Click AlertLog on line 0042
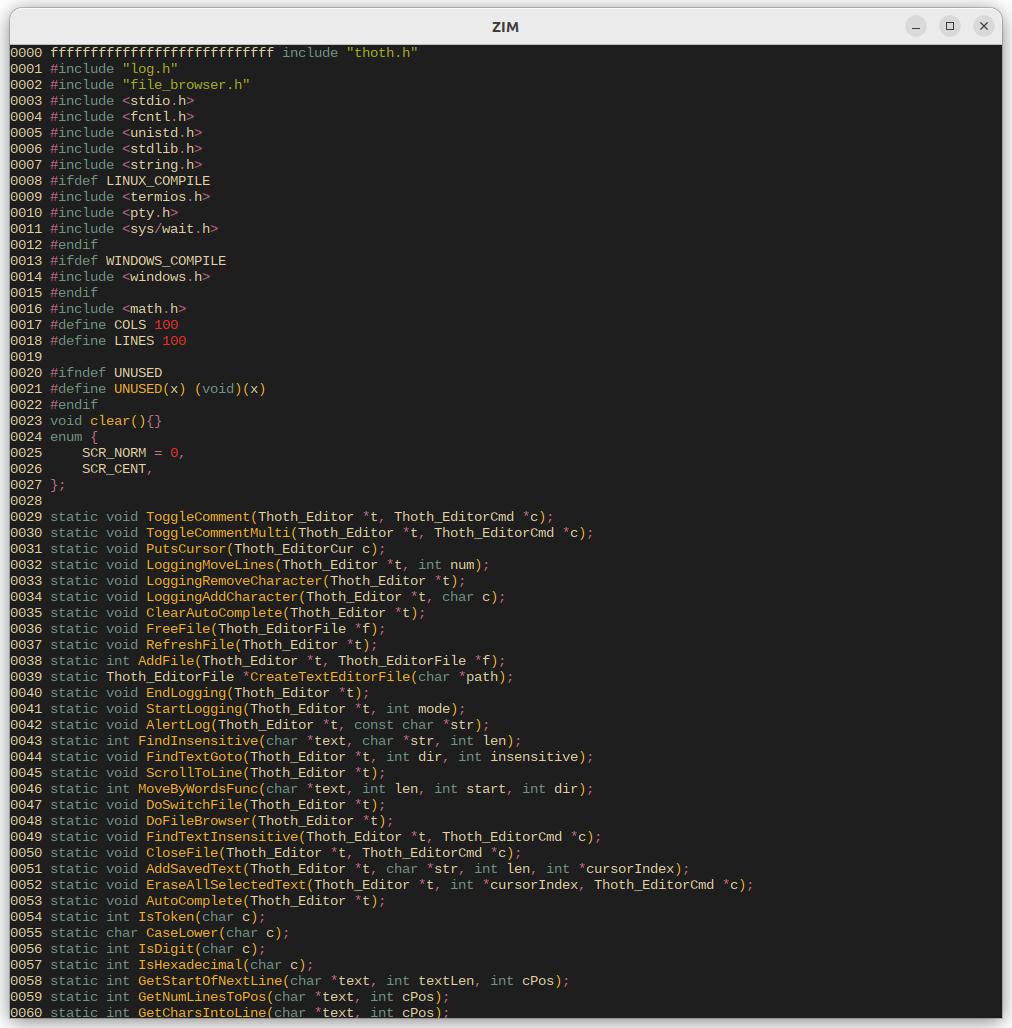Viewport: 1012px width, 1028px height. pos(178,724)
